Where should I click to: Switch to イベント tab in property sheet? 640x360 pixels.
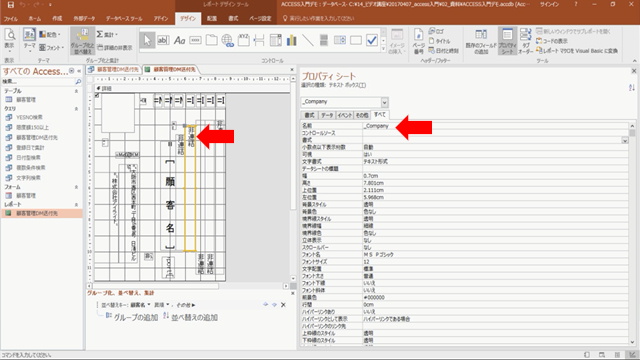(x=344, y=116)
